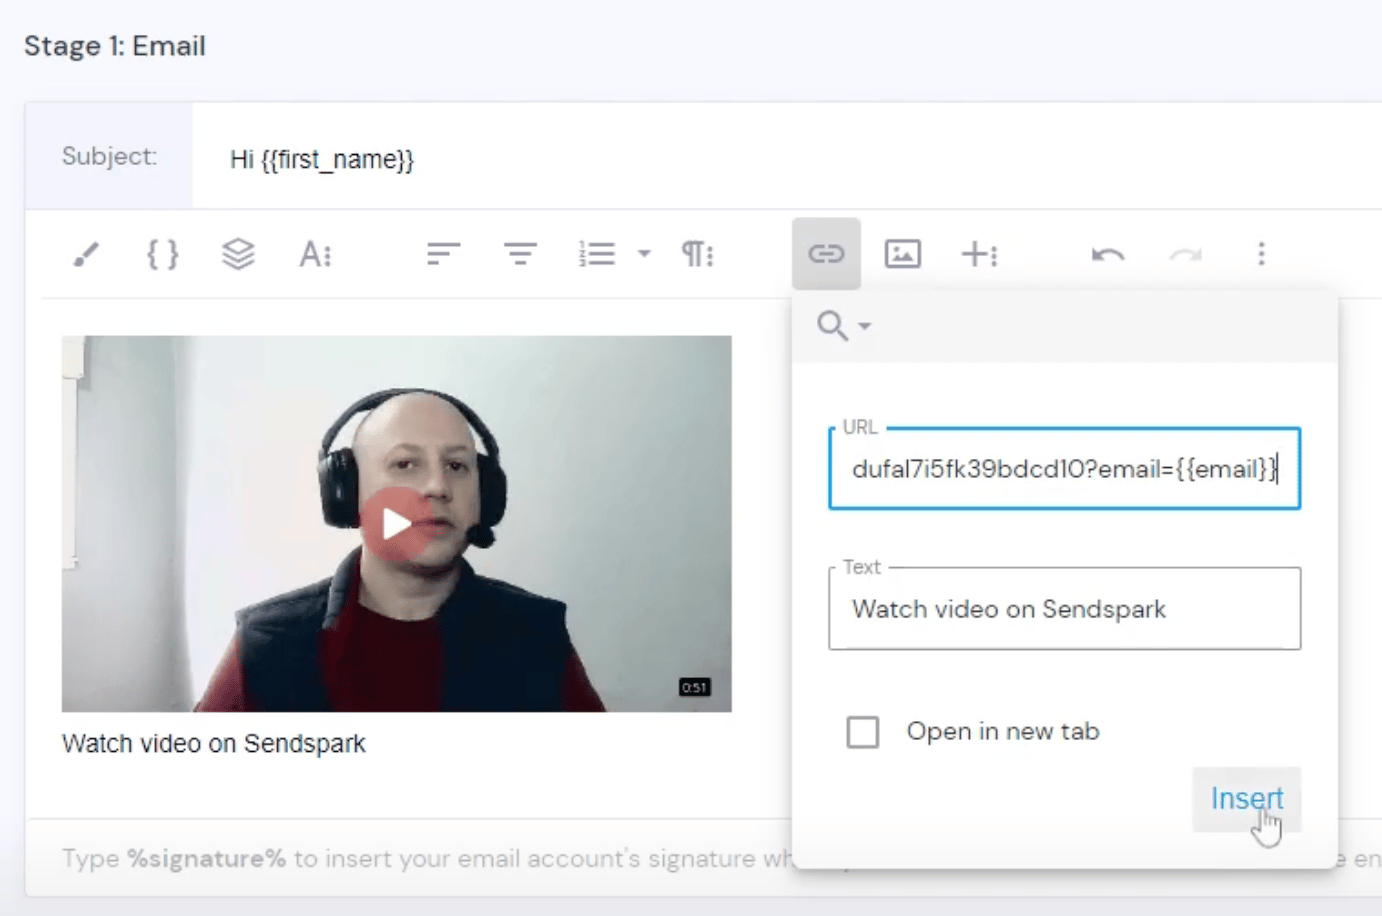Click the link Text field
The image size is (1382, 916).
(x=1064, y=609)
